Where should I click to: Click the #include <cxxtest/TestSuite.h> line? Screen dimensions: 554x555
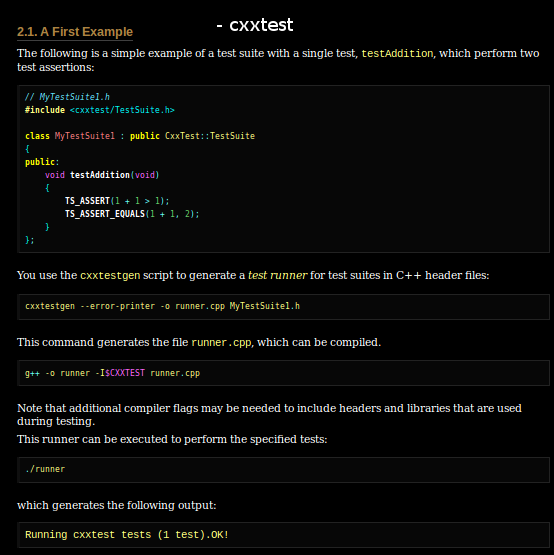(100, 110)
